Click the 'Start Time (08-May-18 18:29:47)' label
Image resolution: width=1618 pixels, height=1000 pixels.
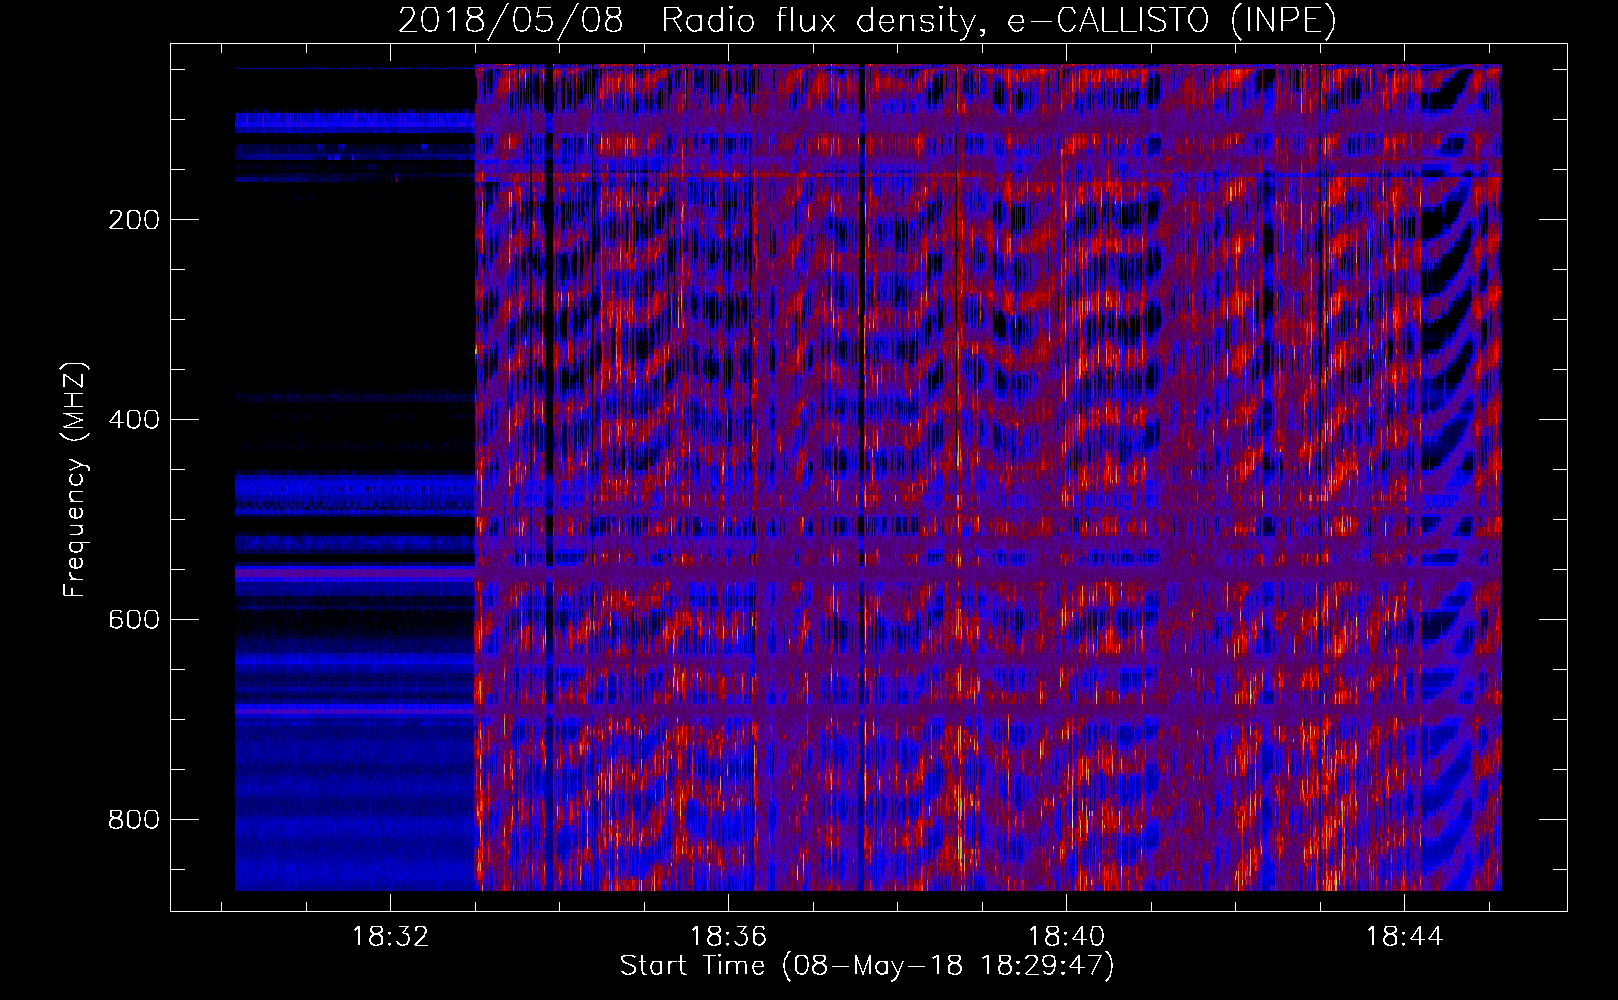[x=867, y=966]
